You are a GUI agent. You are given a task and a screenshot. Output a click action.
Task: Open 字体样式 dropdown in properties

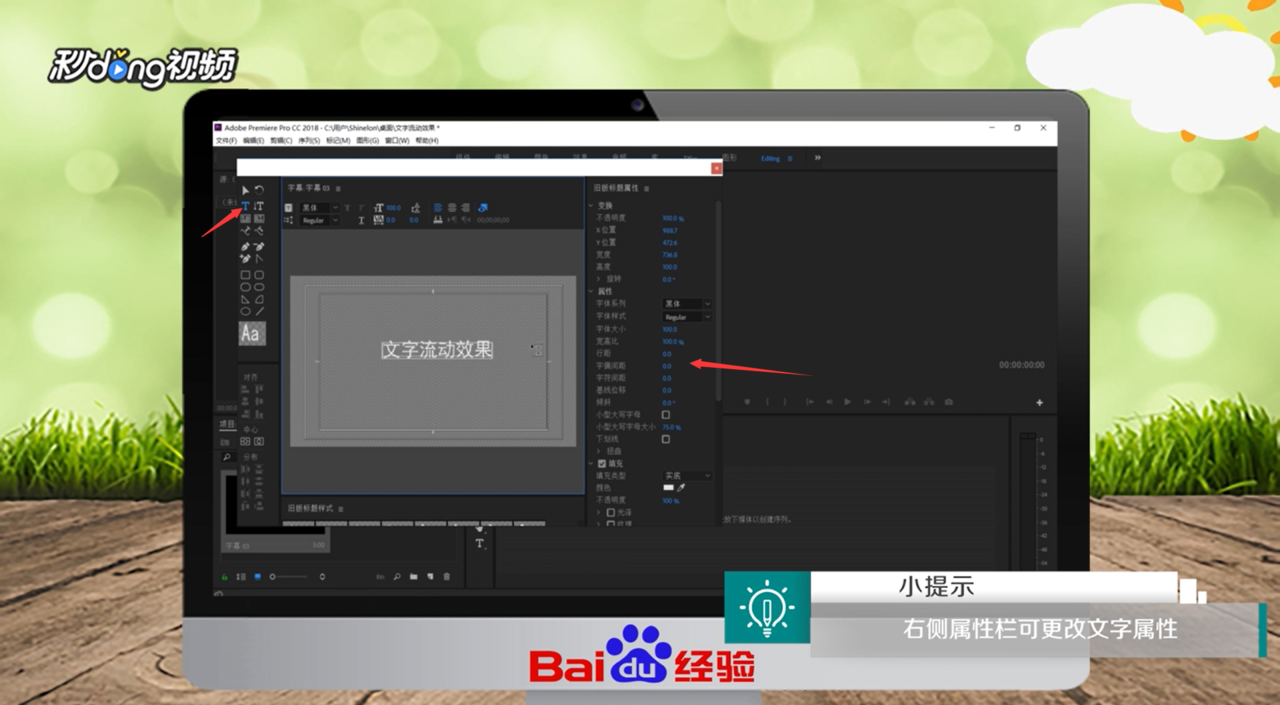point(687,317)
